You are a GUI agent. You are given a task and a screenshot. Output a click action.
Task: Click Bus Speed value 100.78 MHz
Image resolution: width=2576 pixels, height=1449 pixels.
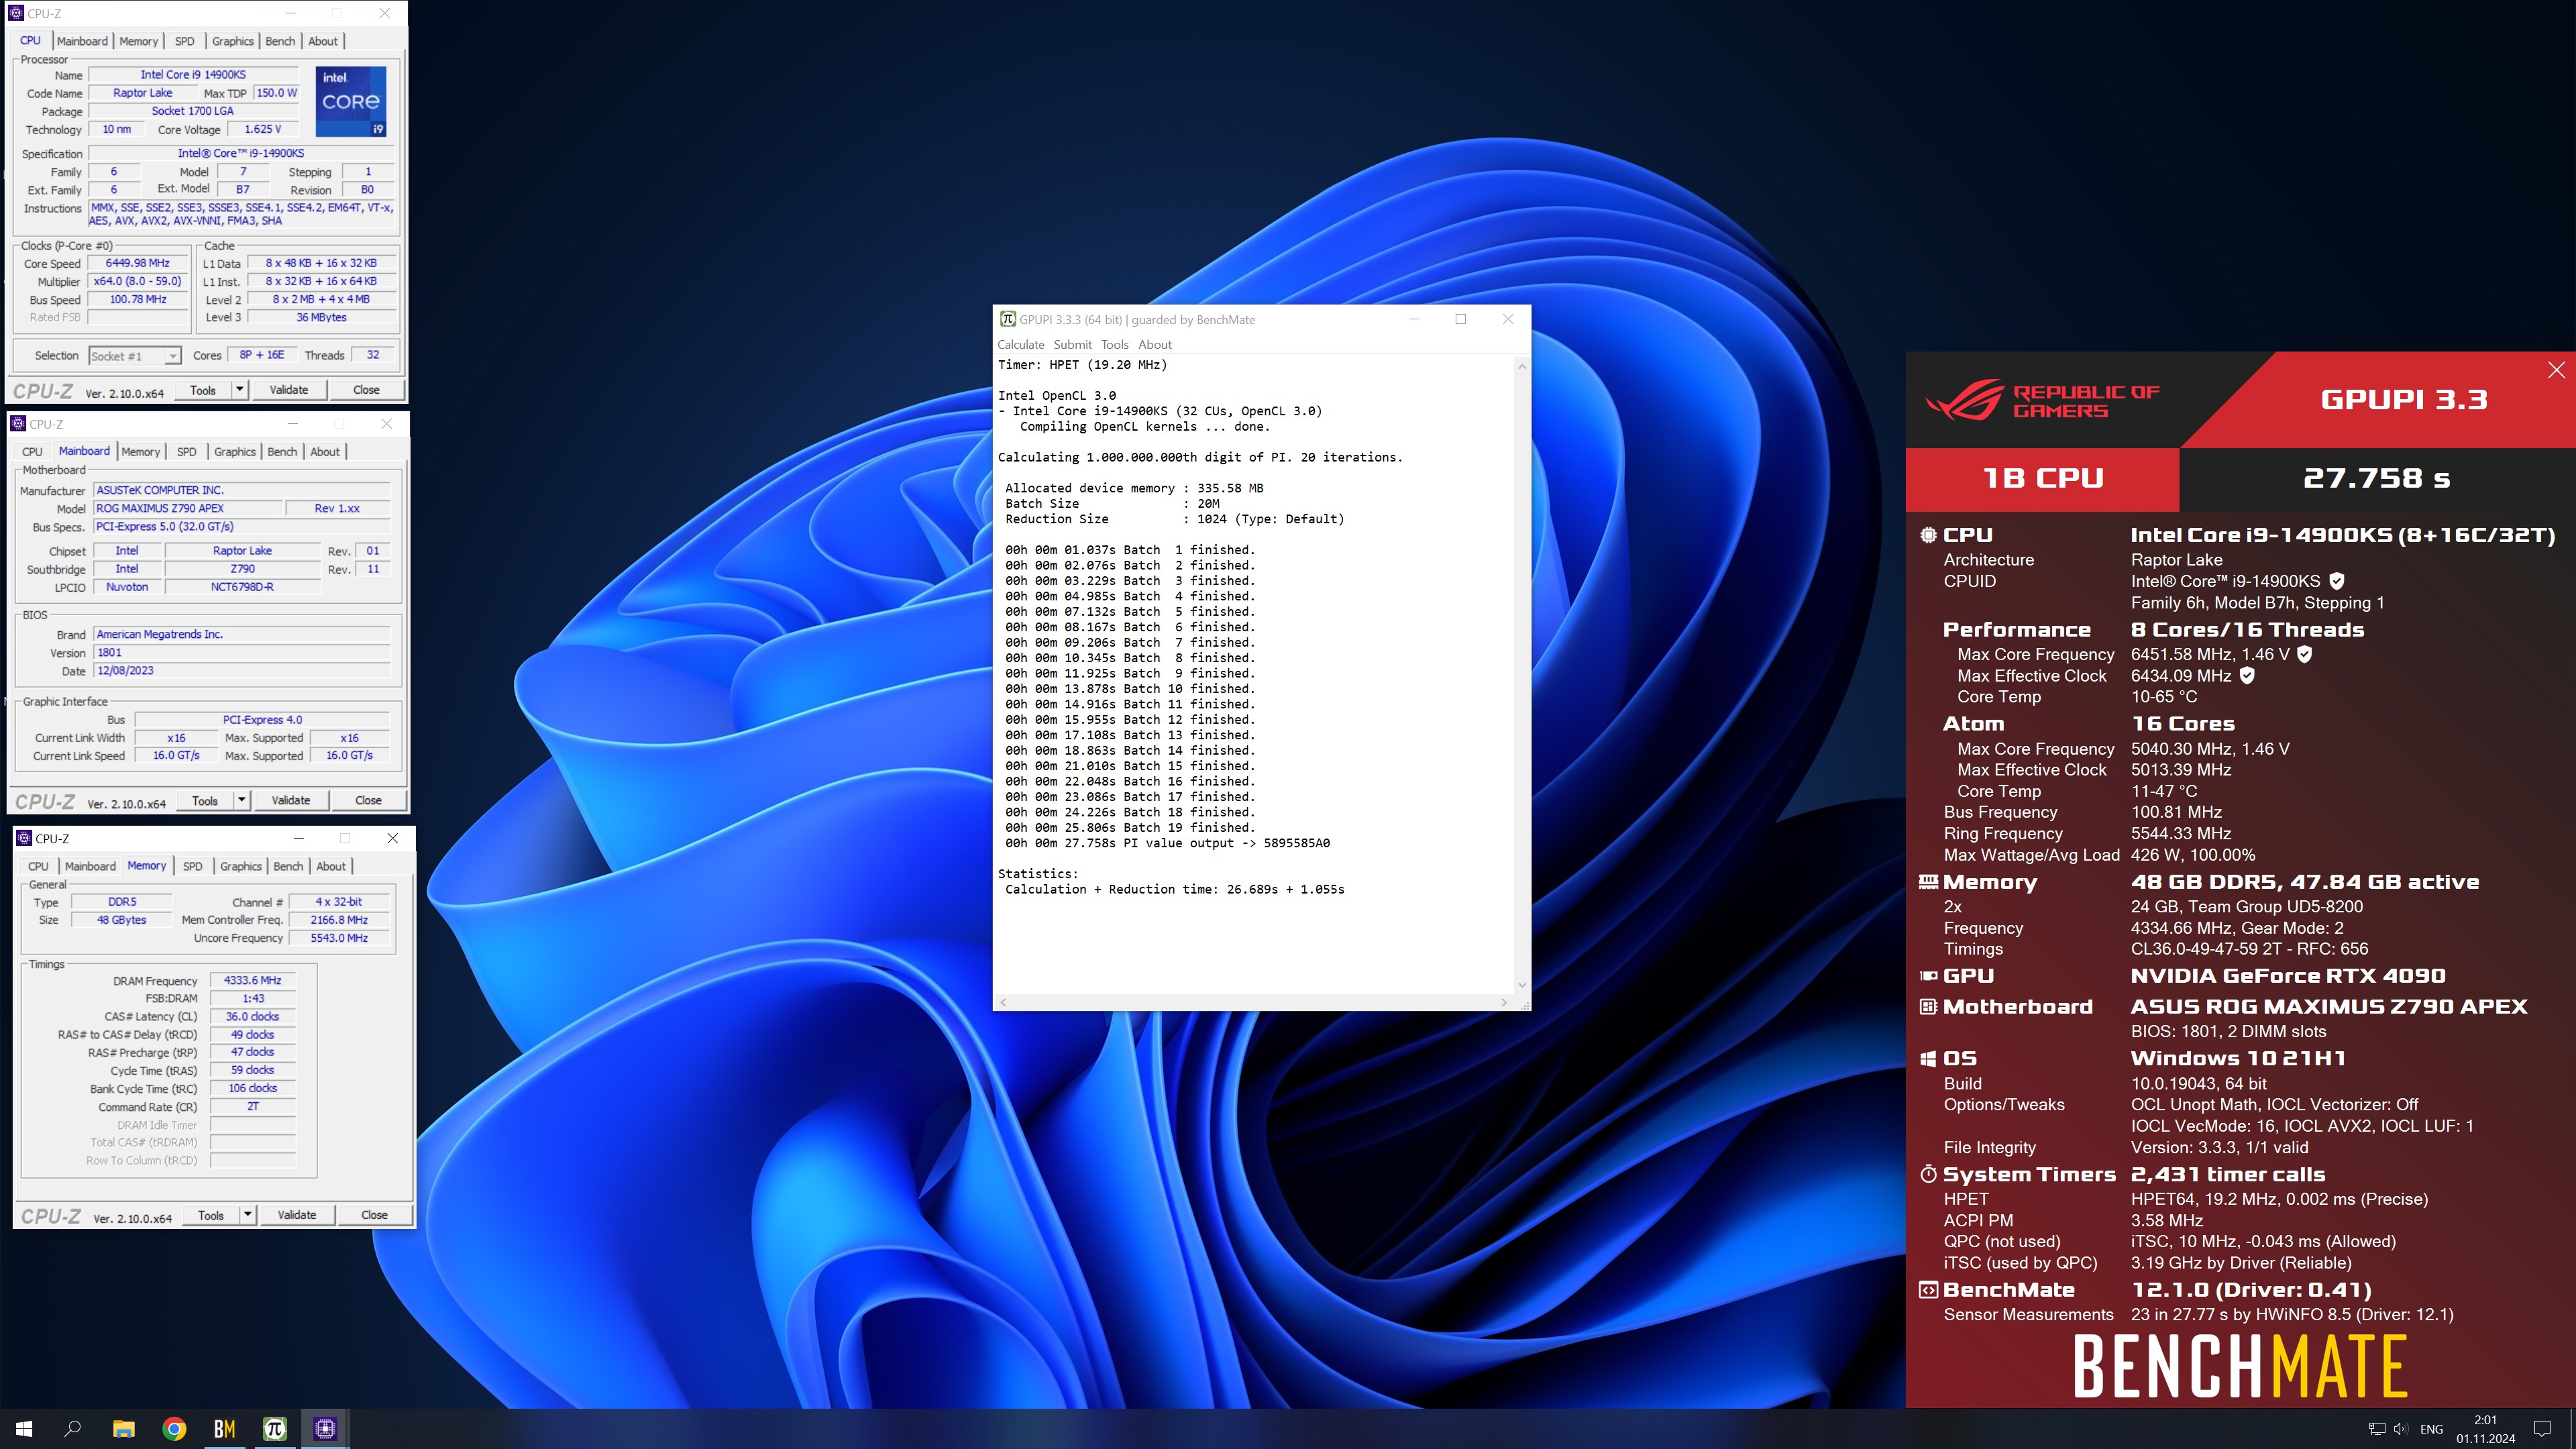click(138, 299)
